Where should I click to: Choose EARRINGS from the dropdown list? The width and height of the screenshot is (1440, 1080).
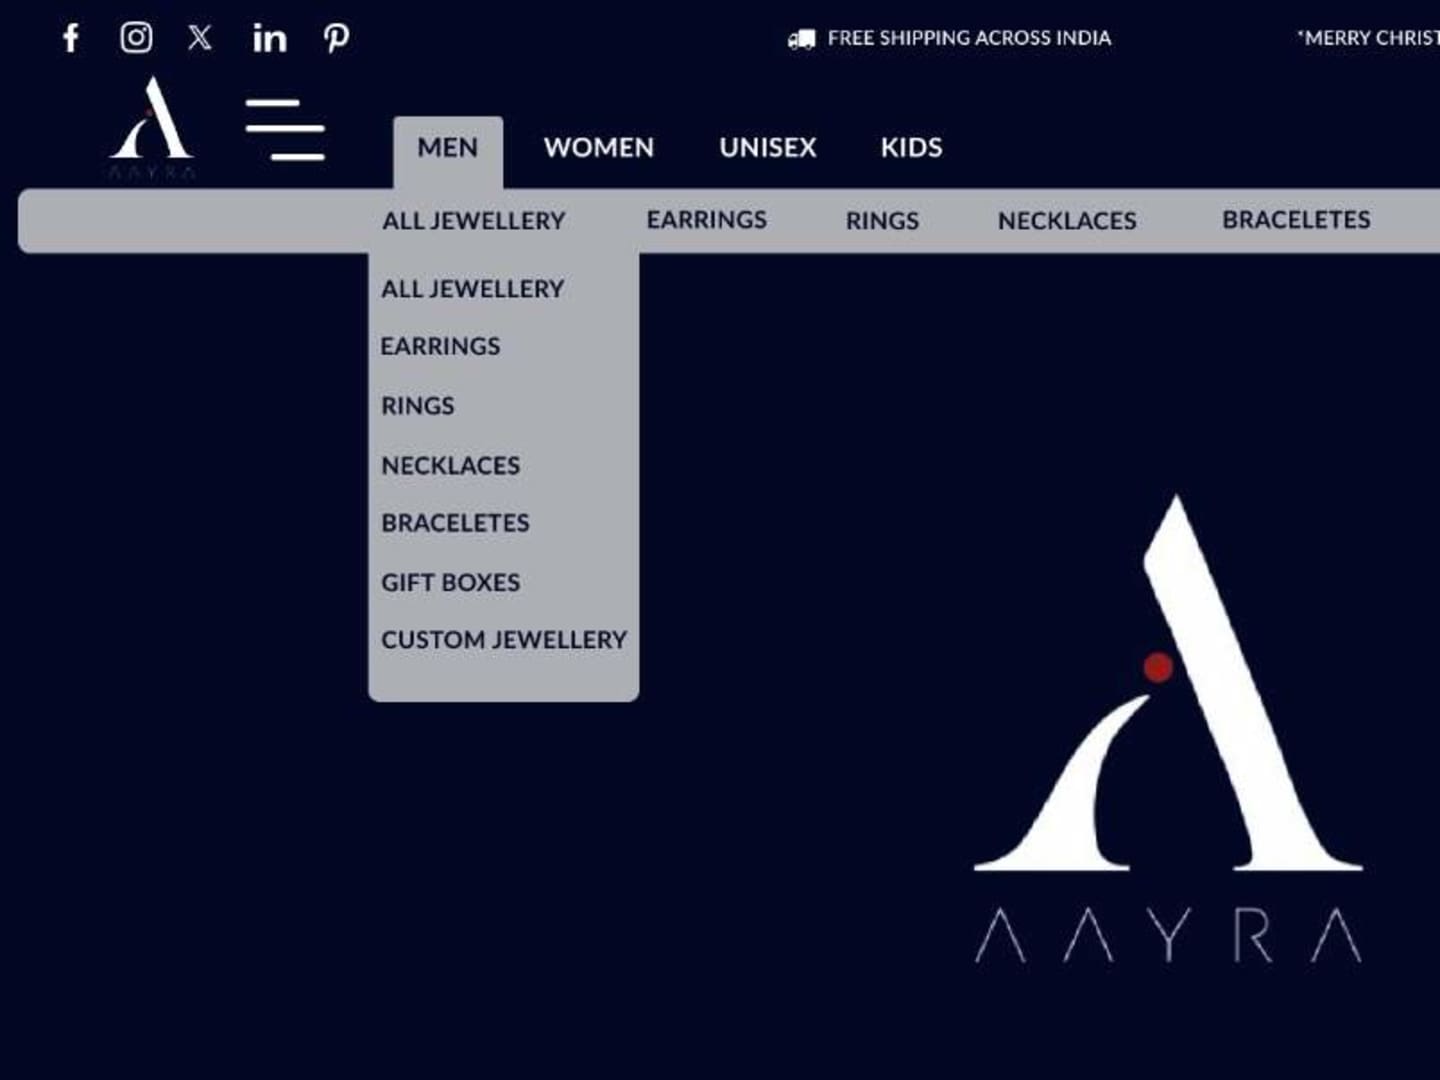click(440, 346)
